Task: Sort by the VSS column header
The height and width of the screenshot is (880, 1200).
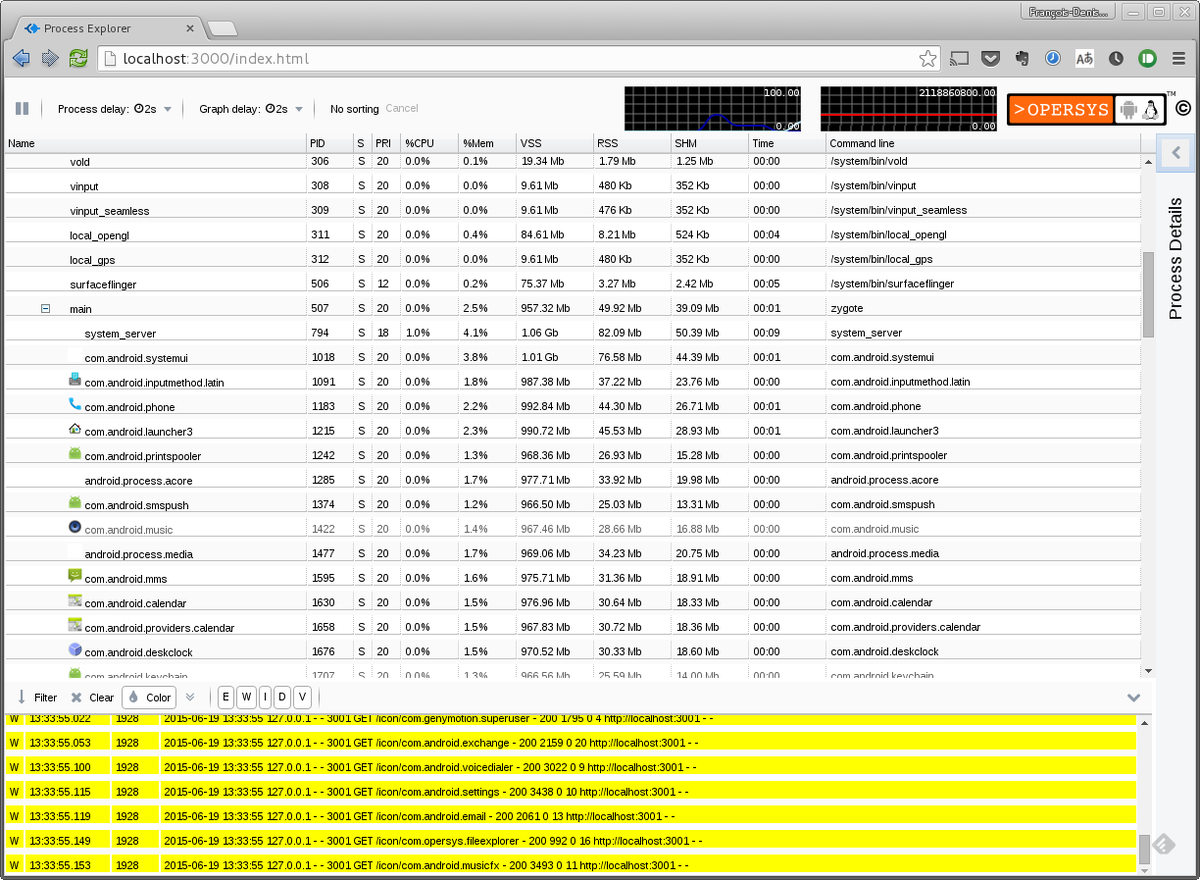Action: (x=555, y=144)
